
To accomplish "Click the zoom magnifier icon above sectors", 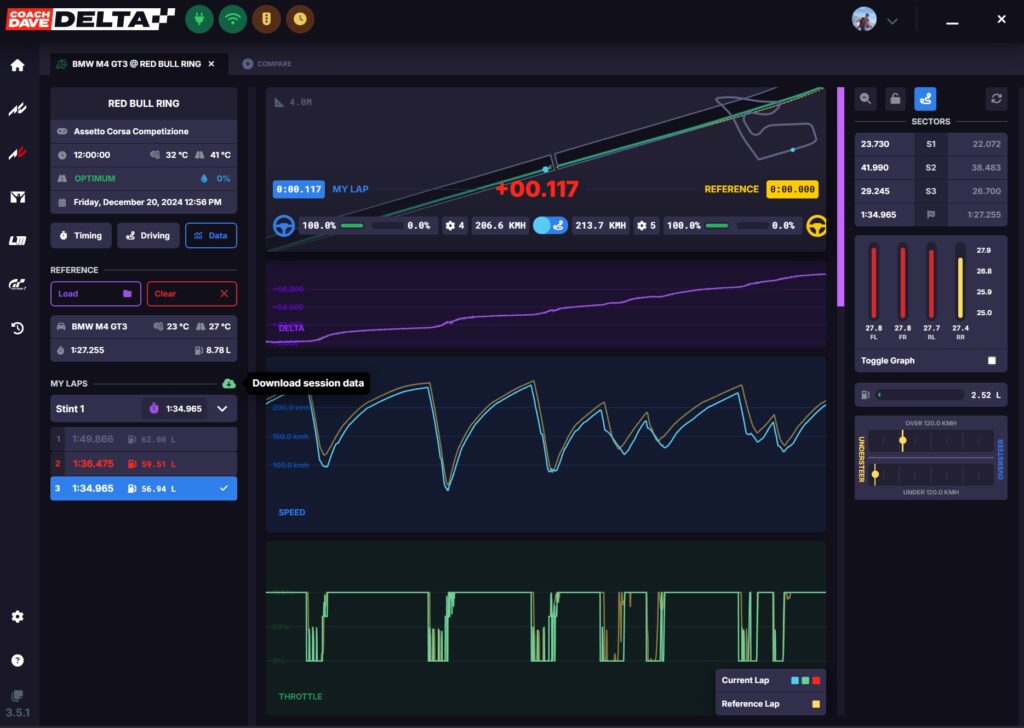I will click(x=866, y=98).
